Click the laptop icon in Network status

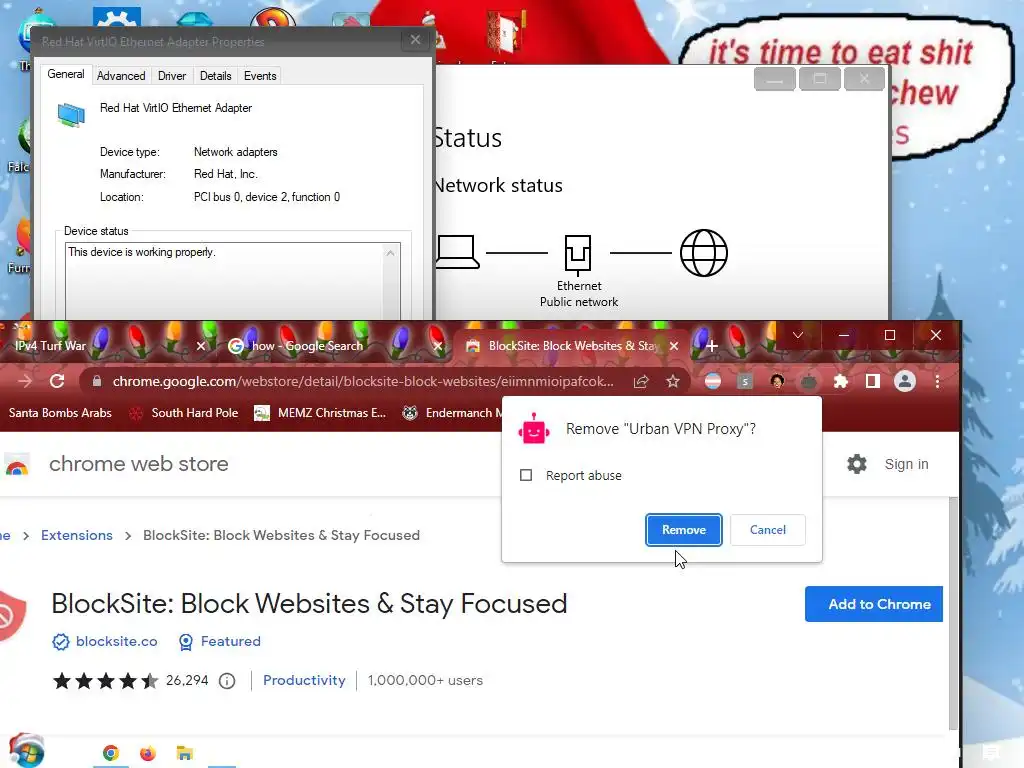457,252
